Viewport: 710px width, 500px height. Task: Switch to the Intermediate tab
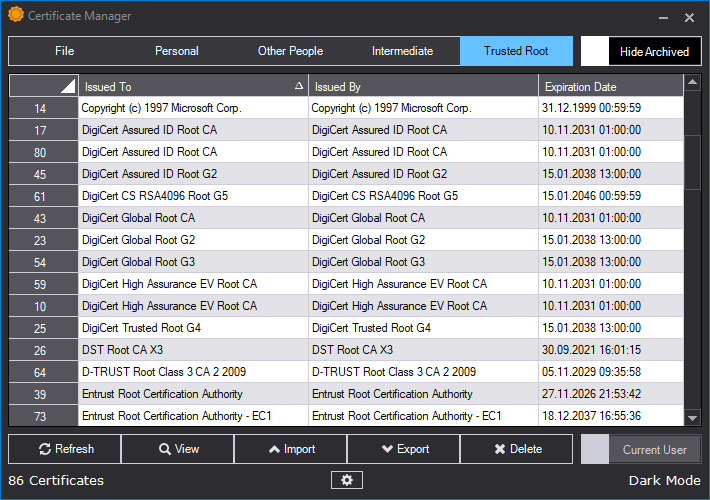(x=403, y=51)
